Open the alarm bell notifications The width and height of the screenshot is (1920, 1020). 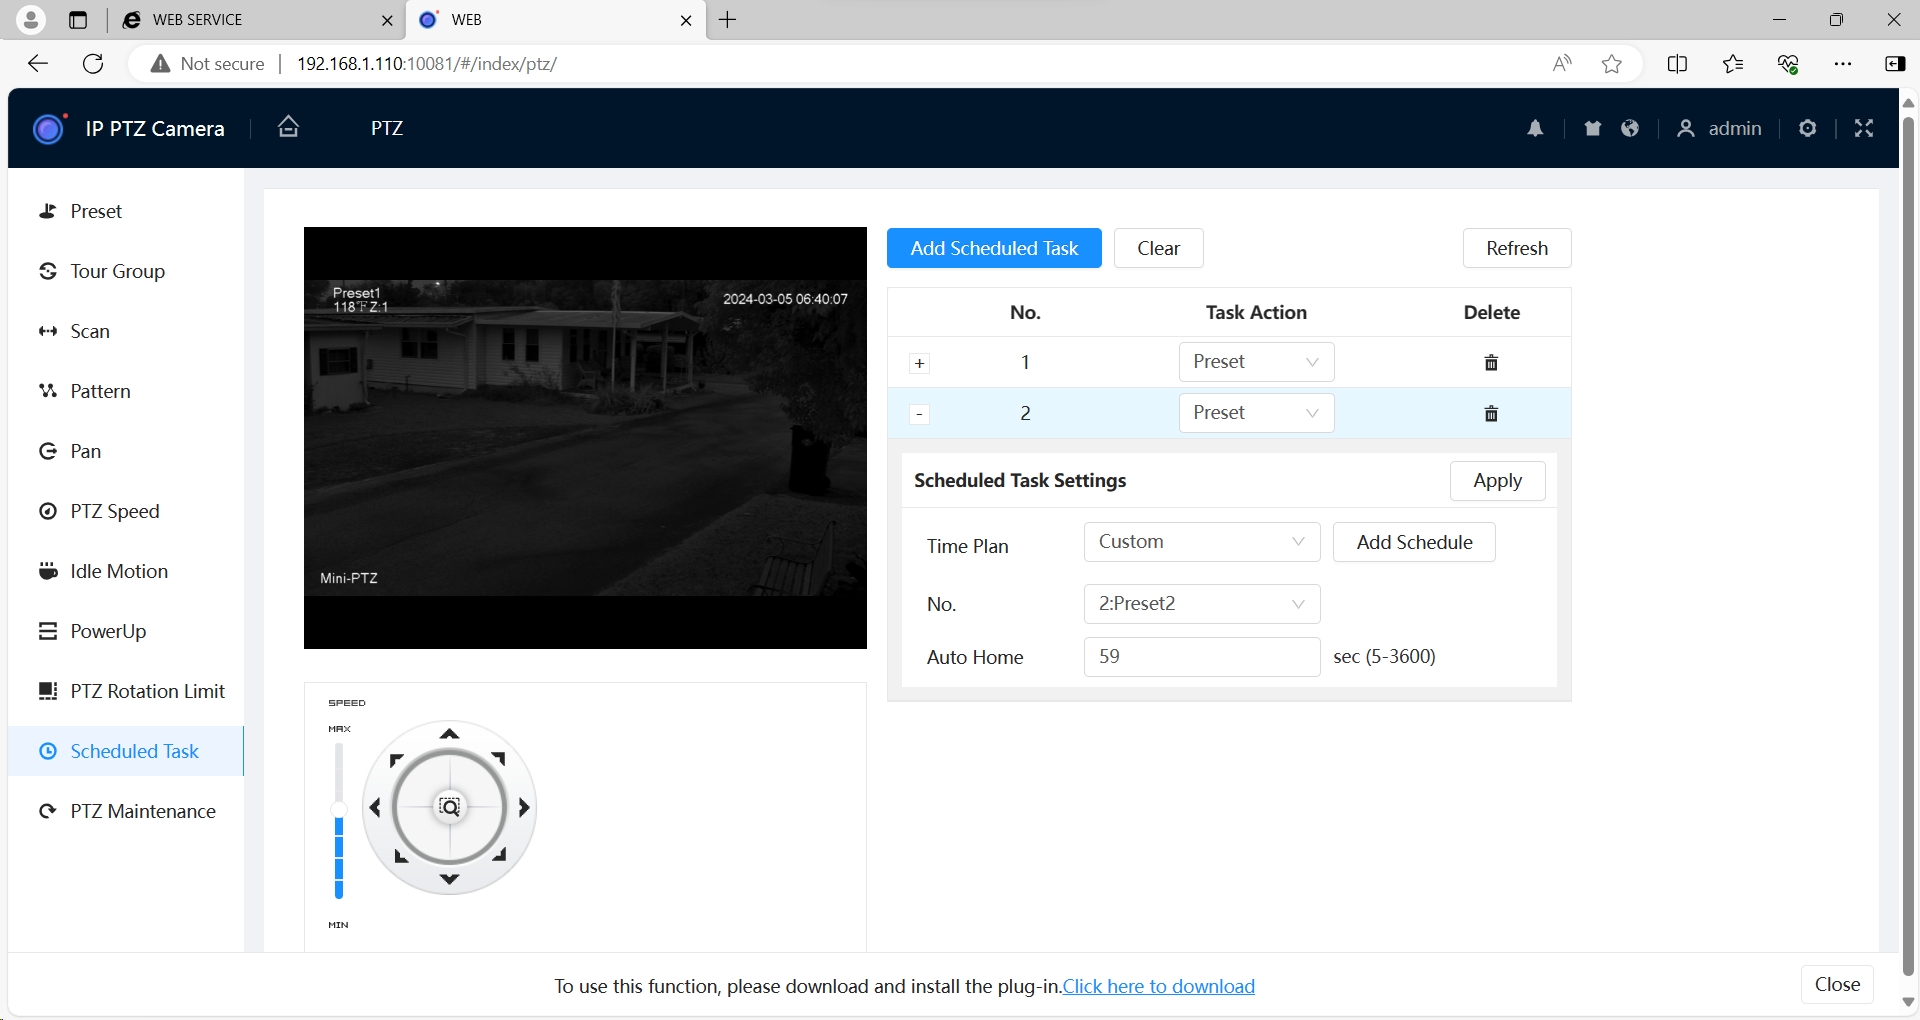pos(1535,128)
